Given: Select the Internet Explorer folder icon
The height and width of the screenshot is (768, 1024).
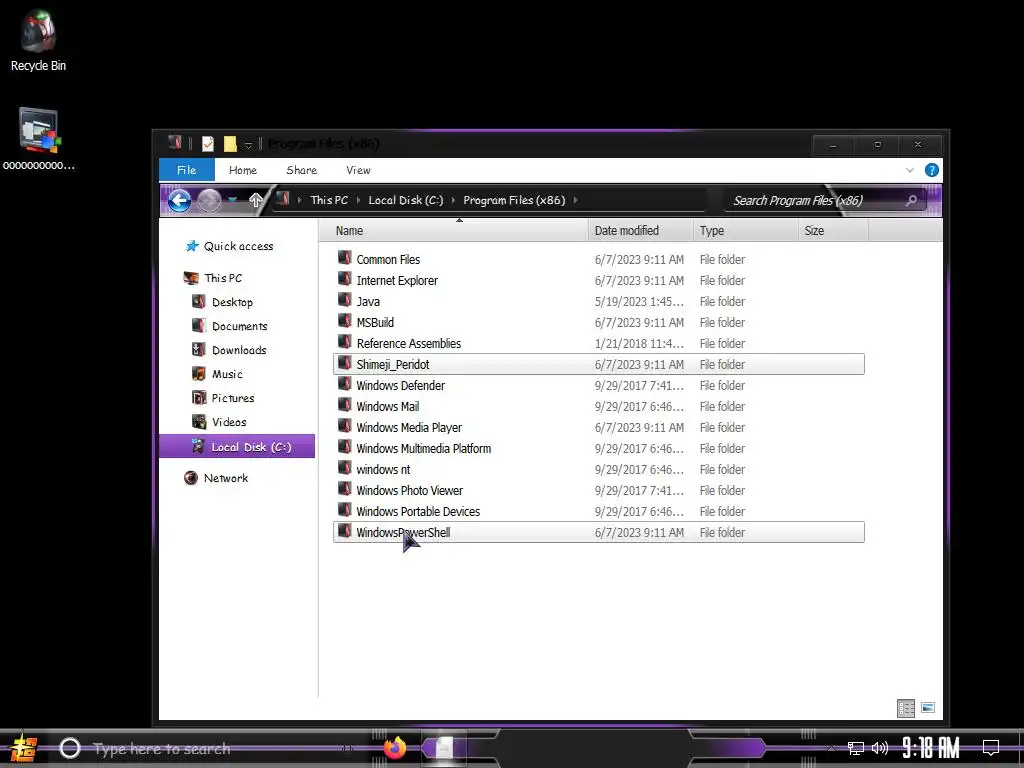Looking at the screenshot, I should point(345,280).
